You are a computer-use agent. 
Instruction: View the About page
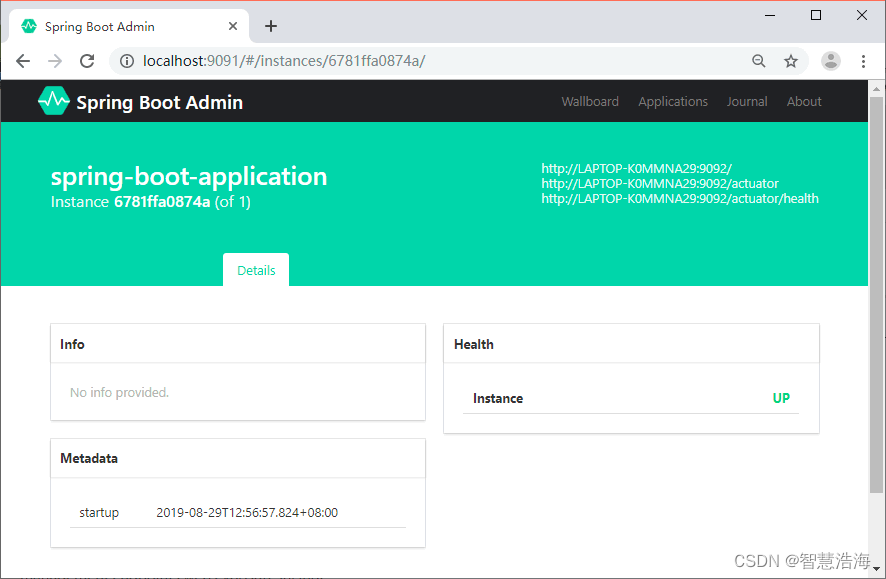(x=804, y=101)
